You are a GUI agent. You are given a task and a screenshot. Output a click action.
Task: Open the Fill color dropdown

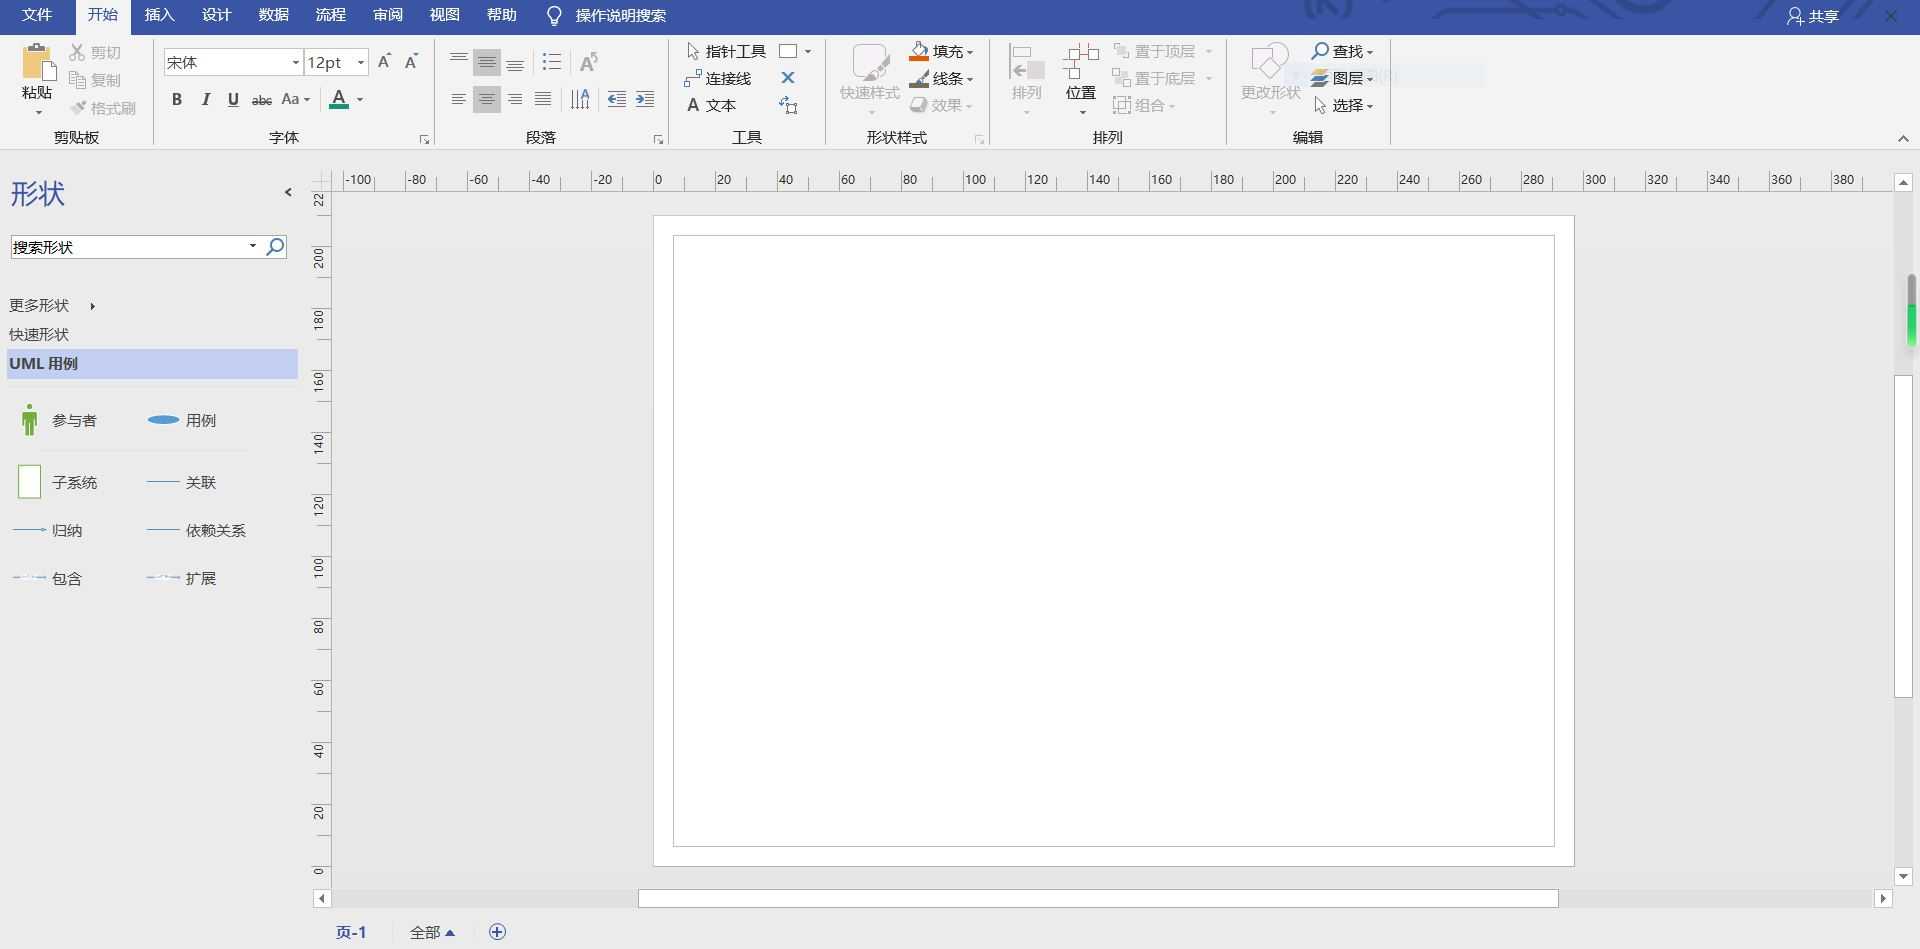tap(941, 51)
